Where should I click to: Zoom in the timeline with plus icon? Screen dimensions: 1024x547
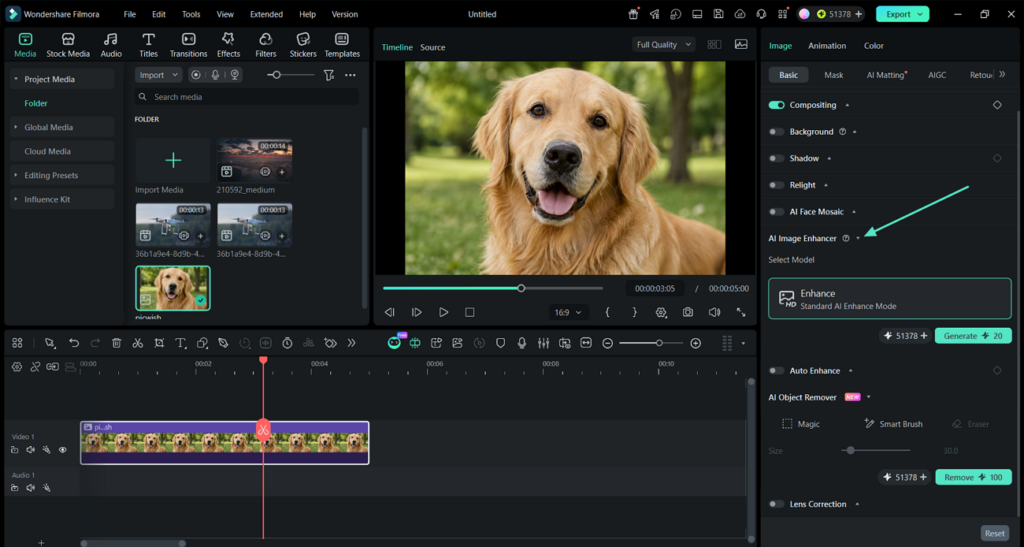click(x=696, y=343)
